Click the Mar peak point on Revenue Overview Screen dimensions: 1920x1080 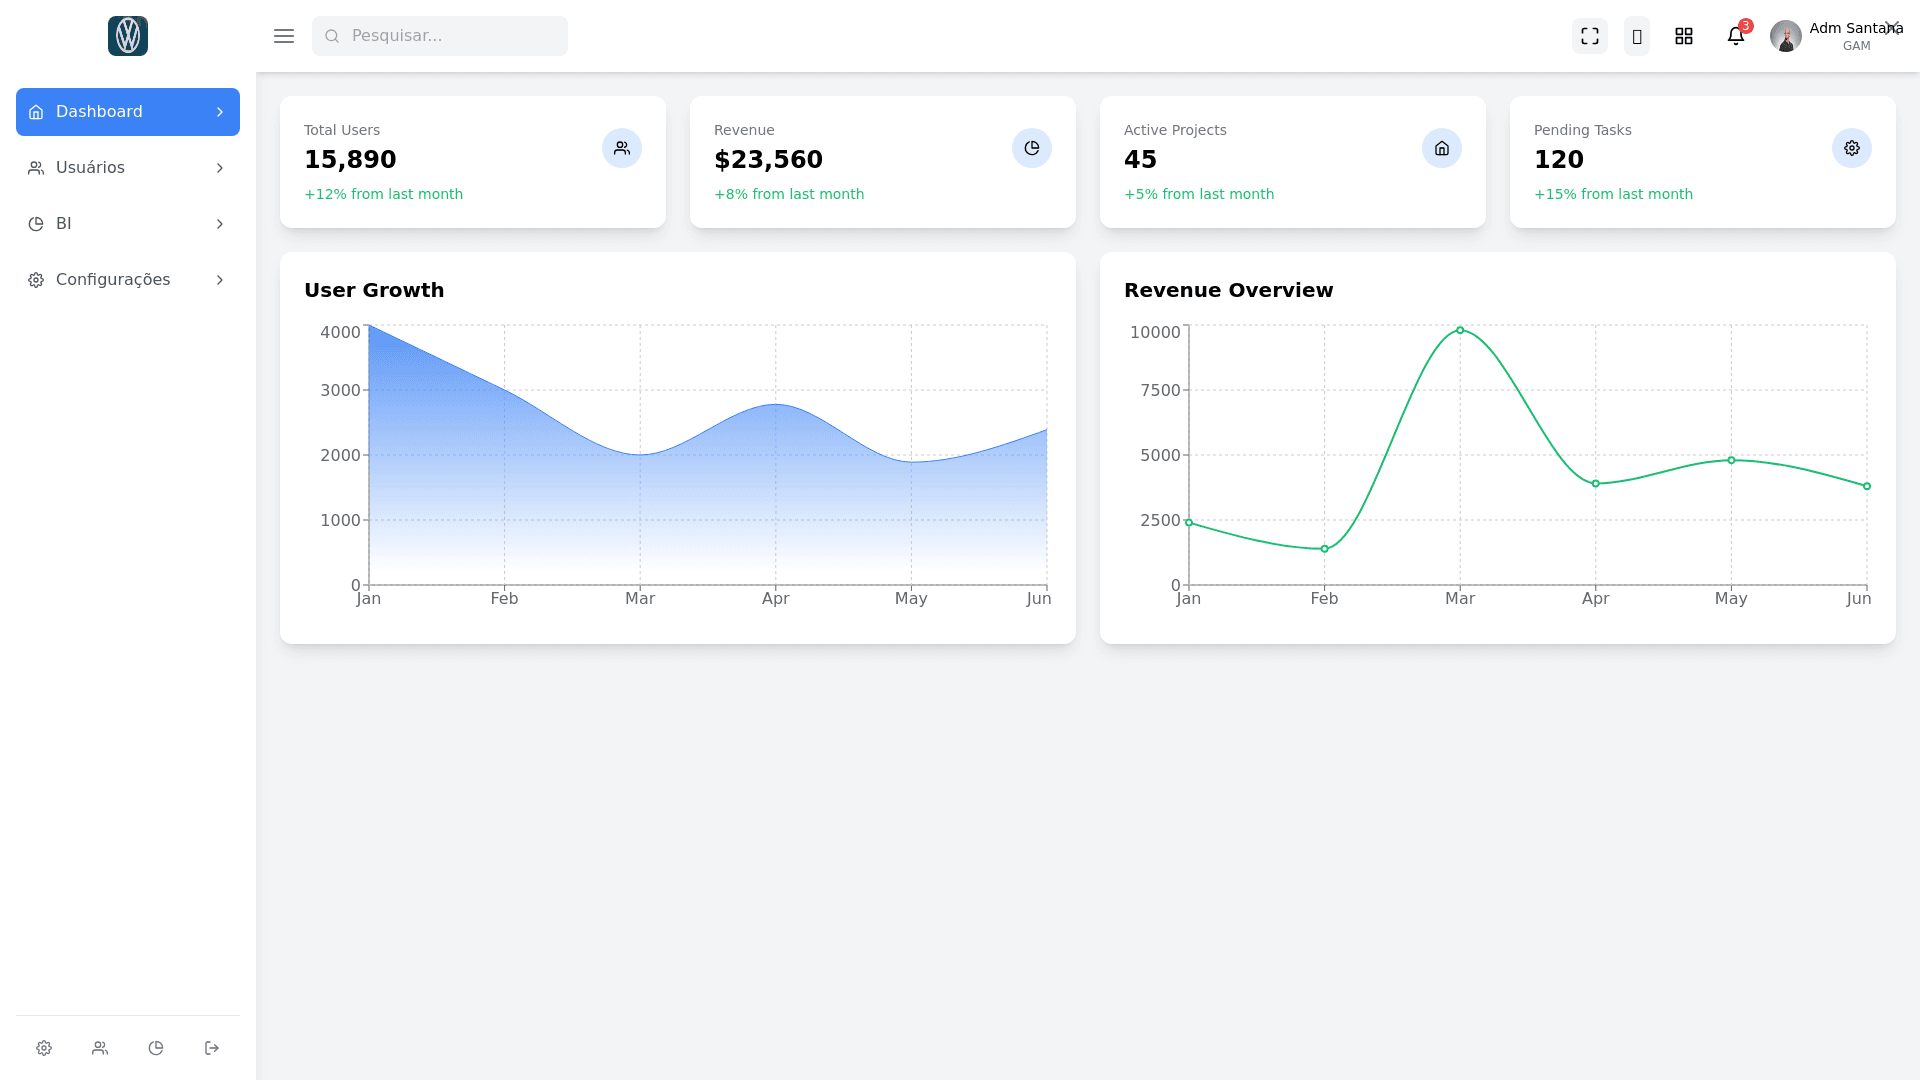coord(1460,330)
